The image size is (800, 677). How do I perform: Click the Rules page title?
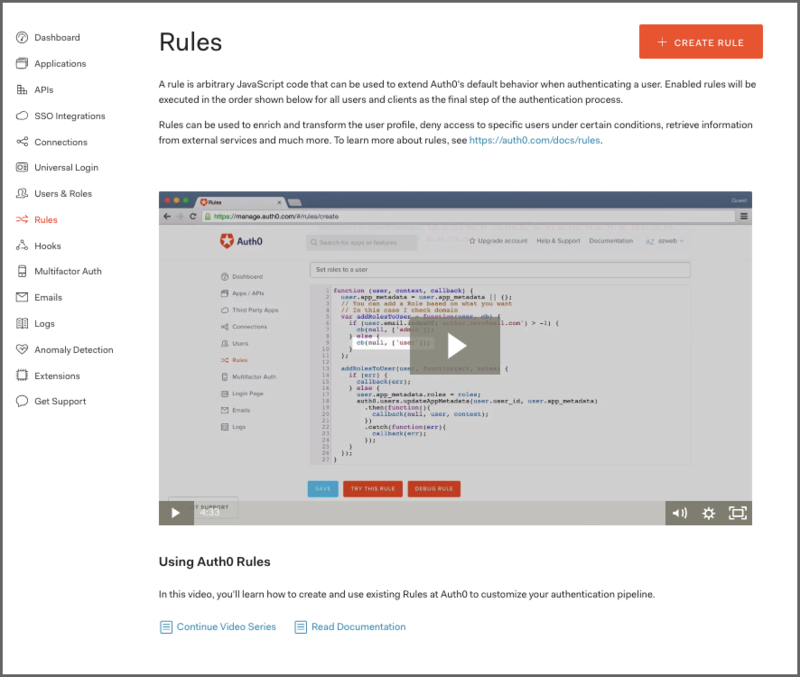point(190,42)
